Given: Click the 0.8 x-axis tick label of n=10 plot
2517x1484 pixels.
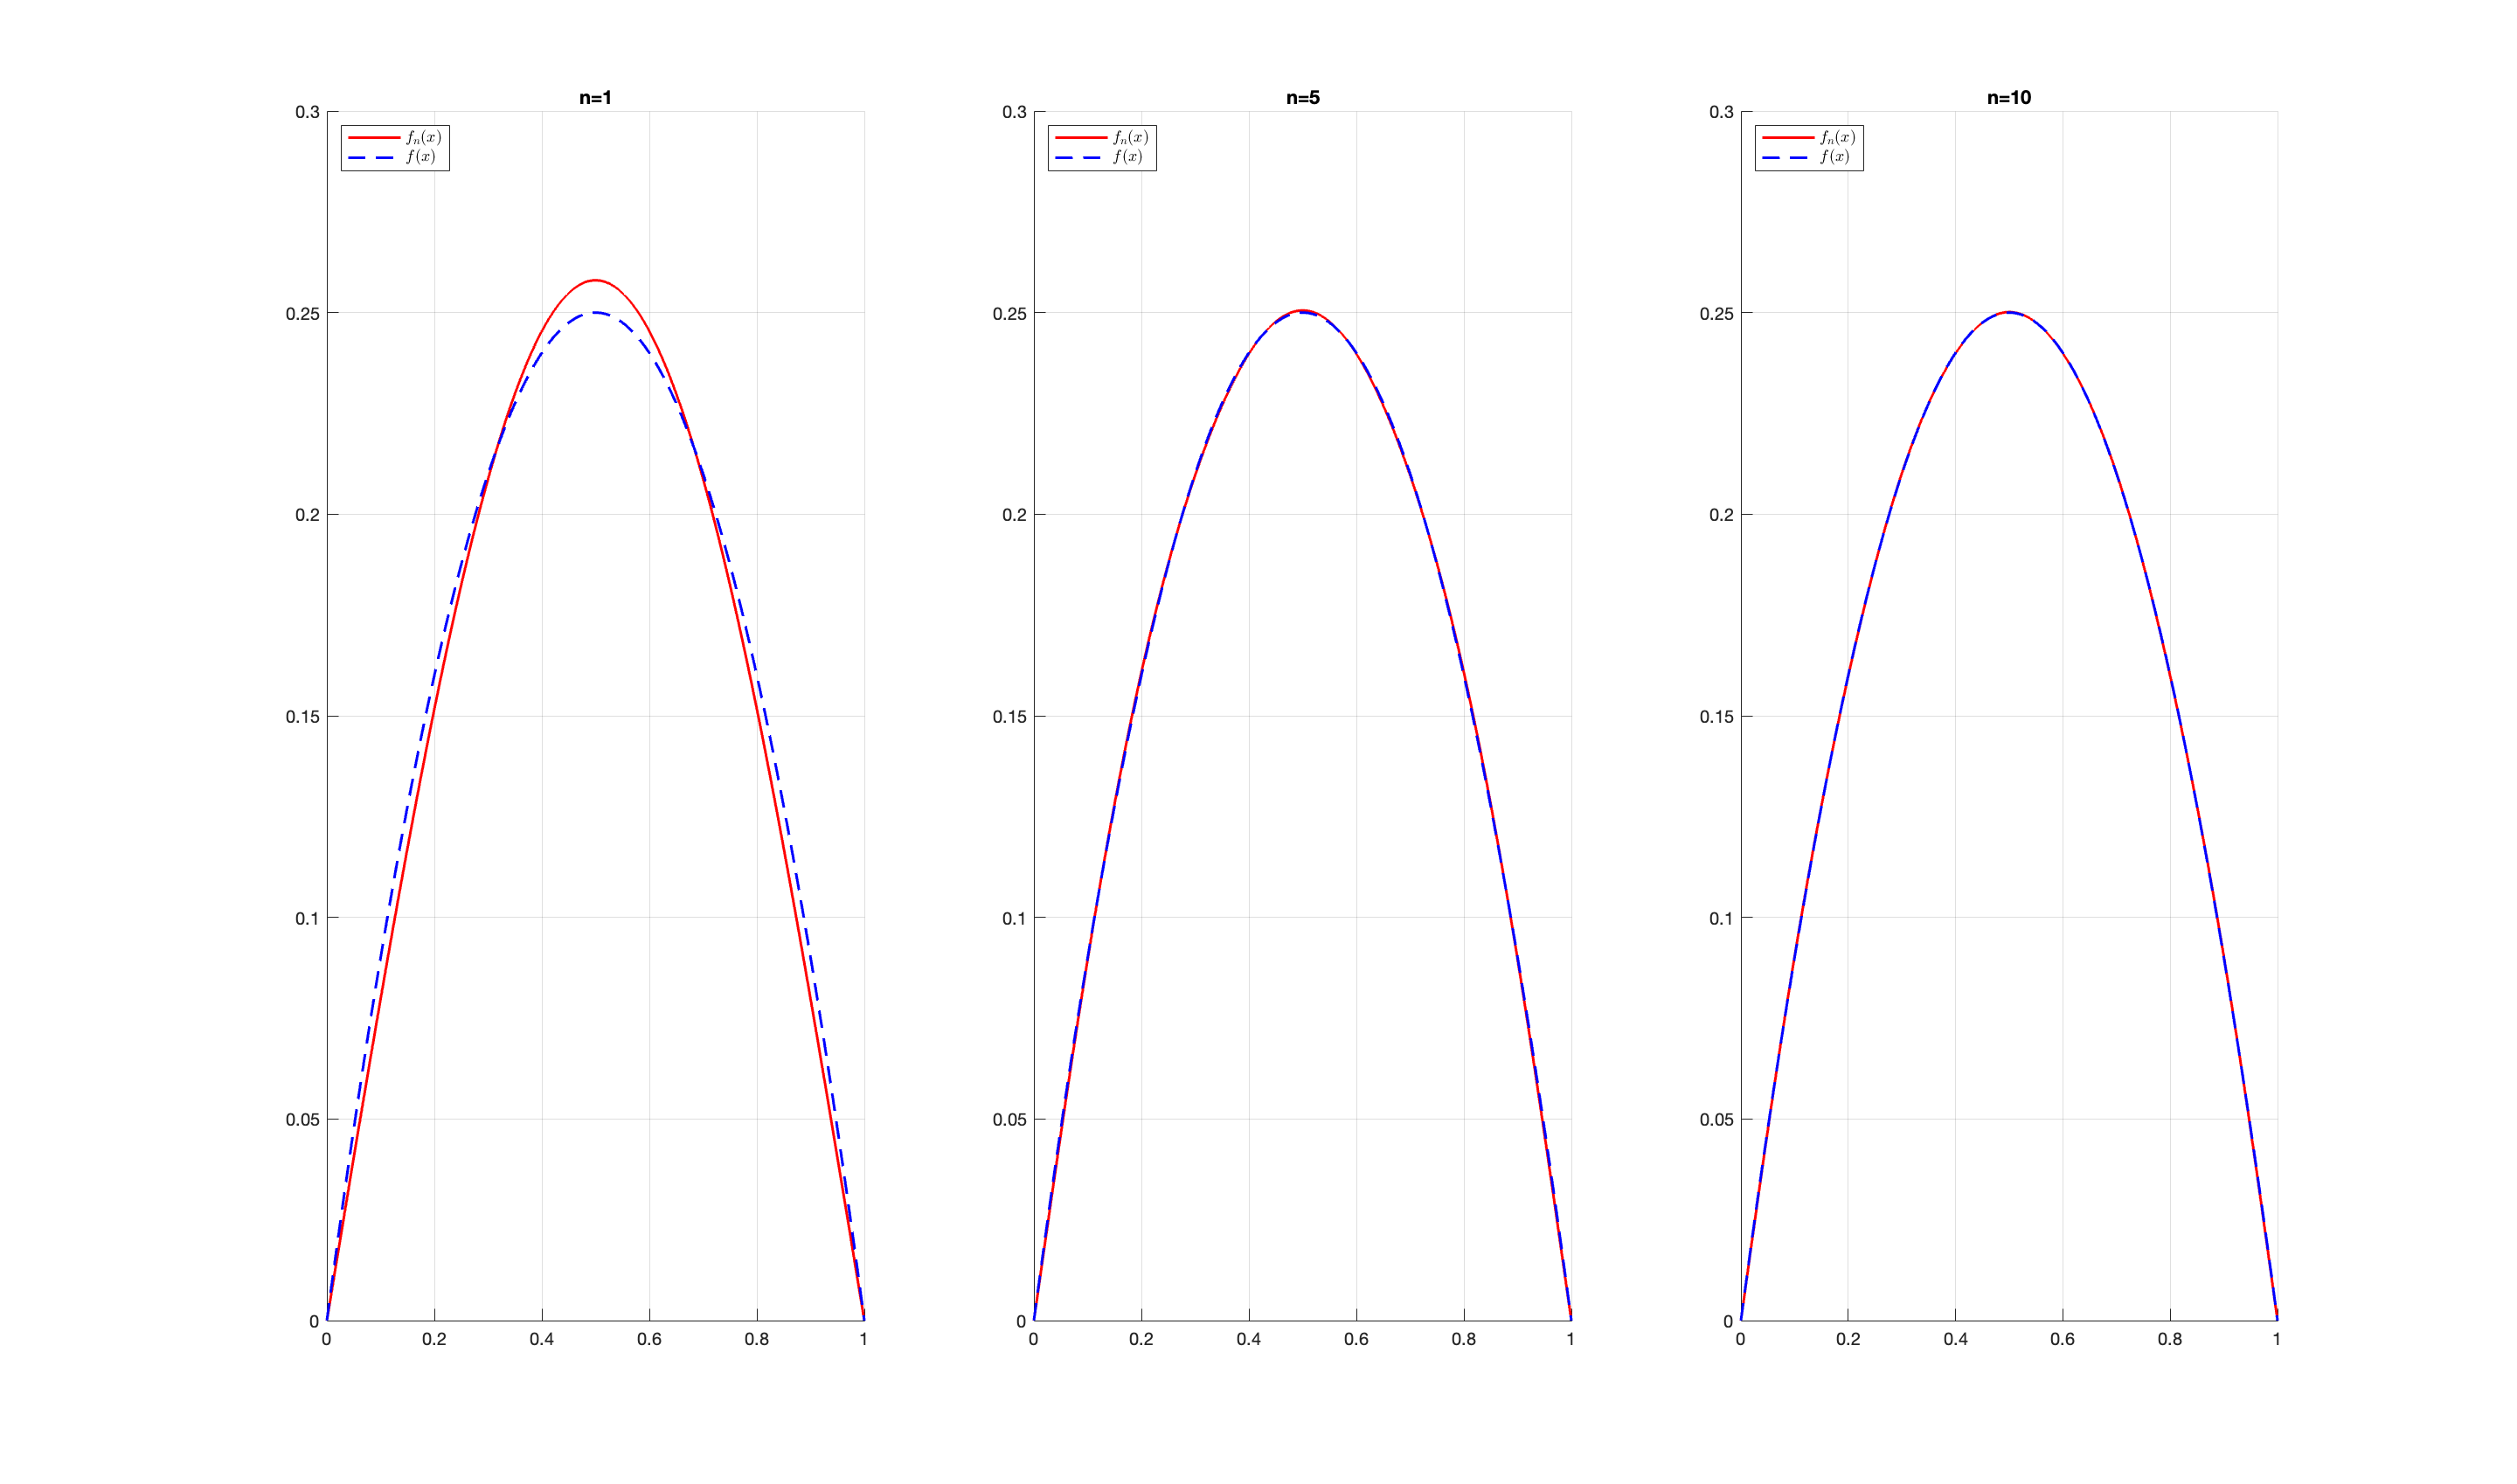Looking at the screenshot, I should [x=2169, y=1339].
